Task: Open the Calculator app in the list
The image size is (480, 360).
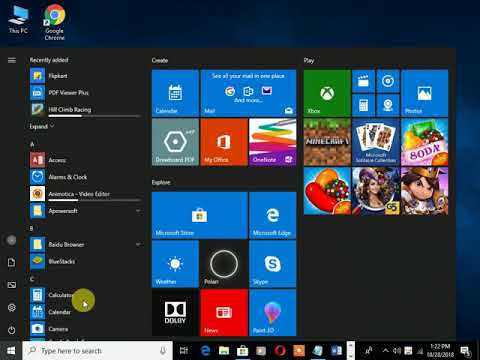Action: click(x=85, y=295)
